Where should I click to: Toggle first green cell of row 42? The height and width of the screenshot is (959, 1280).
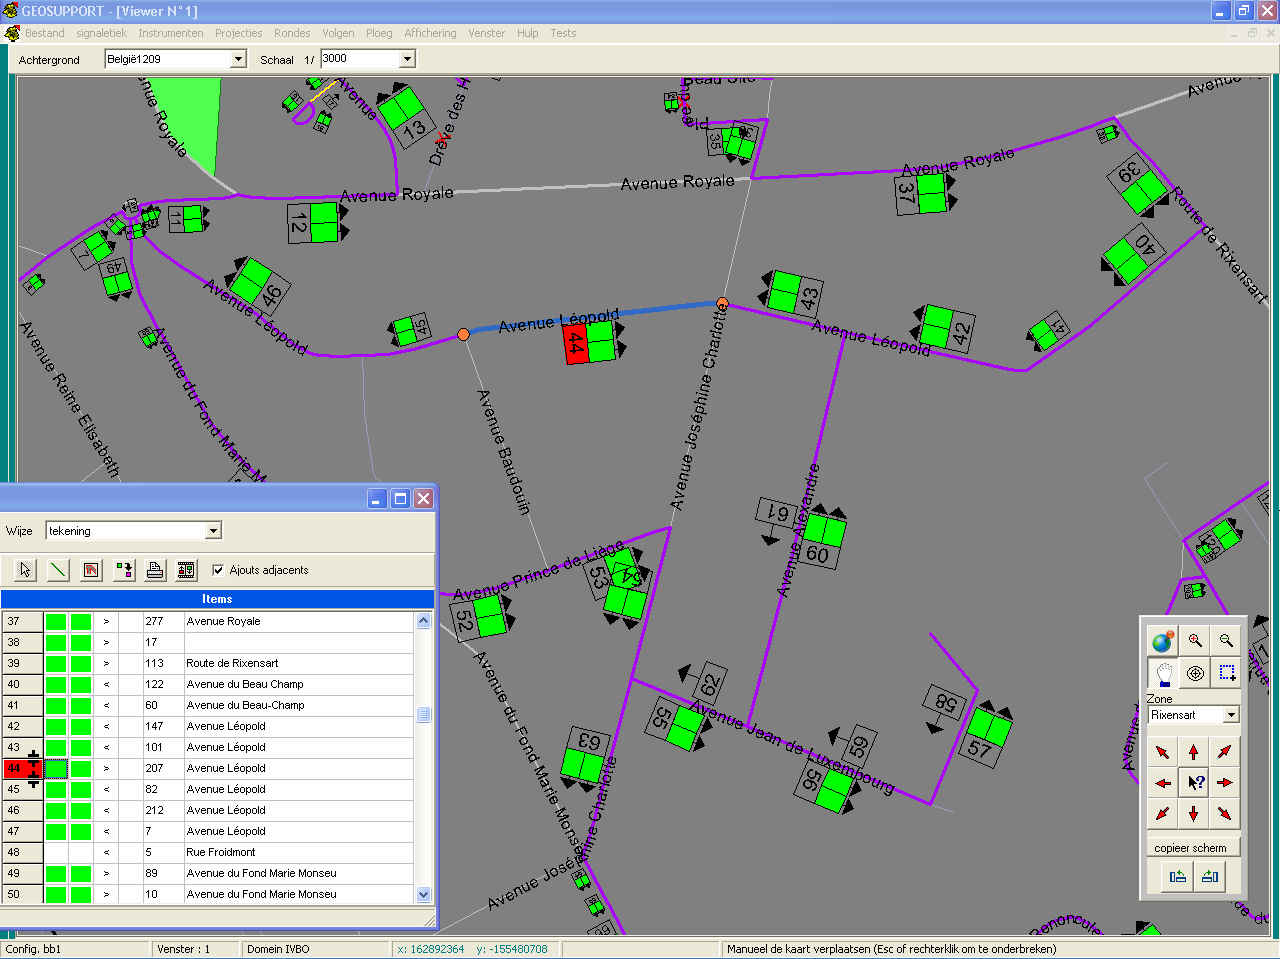tap(56, 726)
